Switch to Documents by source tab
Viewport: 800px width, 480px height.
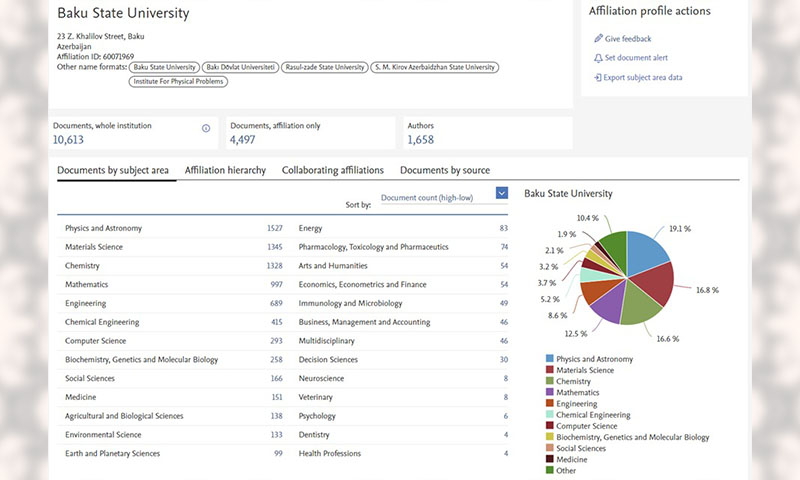445,170
